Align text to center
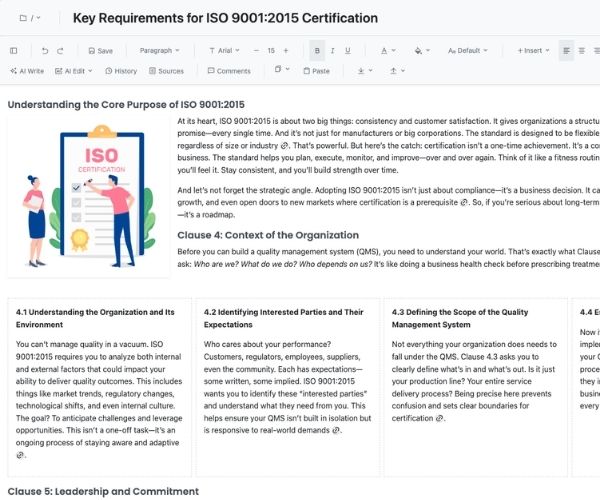This screenshot has height=500, width=600. [x=582, y=50]
